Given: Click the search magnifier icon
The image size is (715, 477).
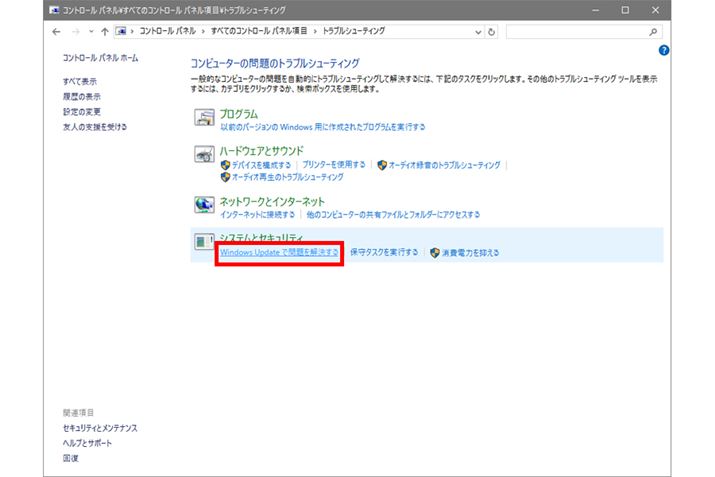Looking at the screenshot, I should click(654, 31).
